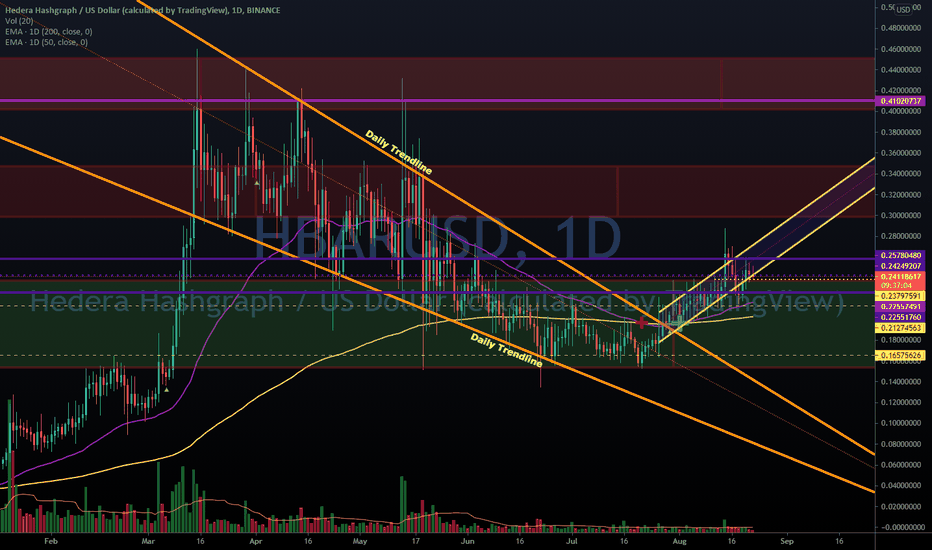
Task: Click the yellow 0.16575626 price label
Action: [x=900, y=356]
